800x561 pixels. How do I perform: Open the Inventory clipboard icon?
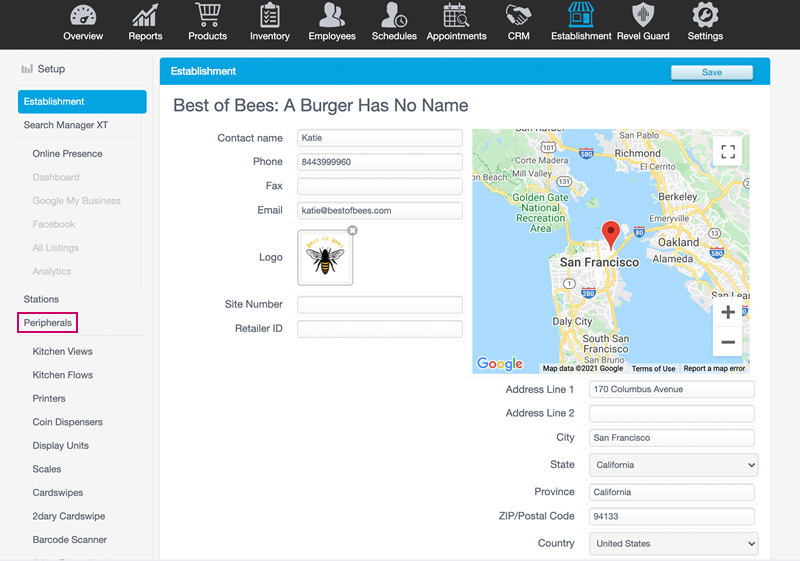click(x=270, y=16)
